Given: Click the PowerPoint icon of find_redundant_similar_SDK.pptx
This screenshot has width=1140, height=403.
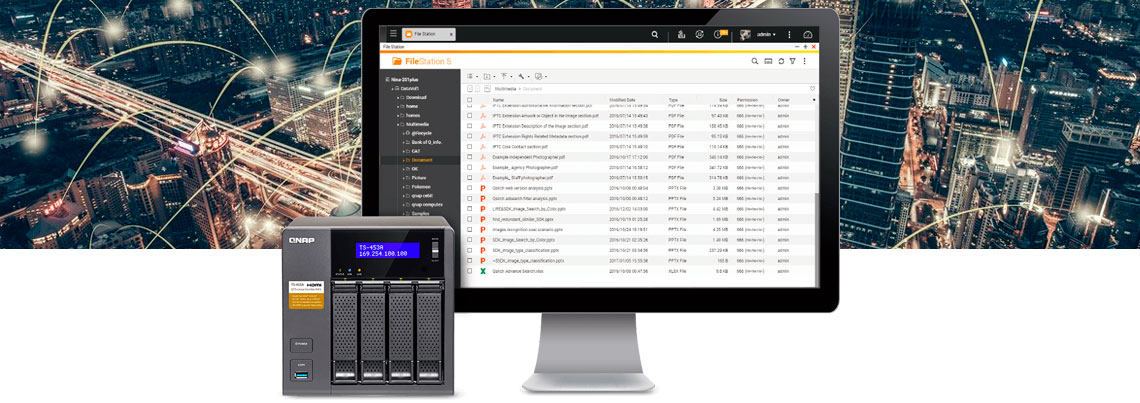Looking at the screenshot, I should point(482,219).
